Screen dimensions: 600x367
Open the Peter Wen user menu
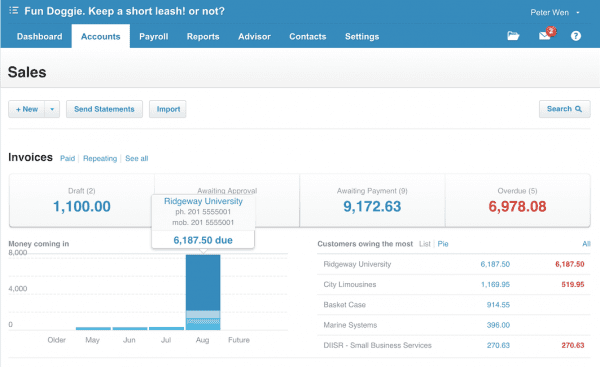(554, 13)
